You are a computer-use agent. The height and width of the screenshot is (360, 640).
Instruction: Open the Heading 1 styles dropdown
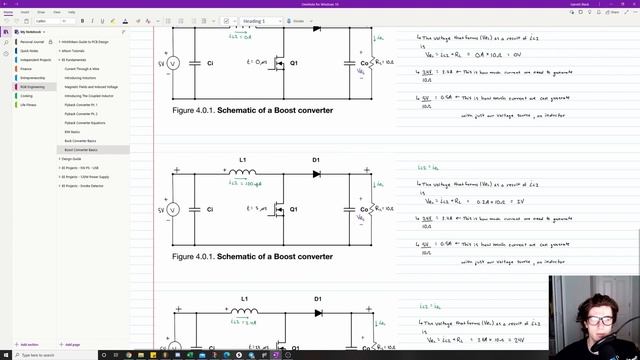[x=261, y=21]
